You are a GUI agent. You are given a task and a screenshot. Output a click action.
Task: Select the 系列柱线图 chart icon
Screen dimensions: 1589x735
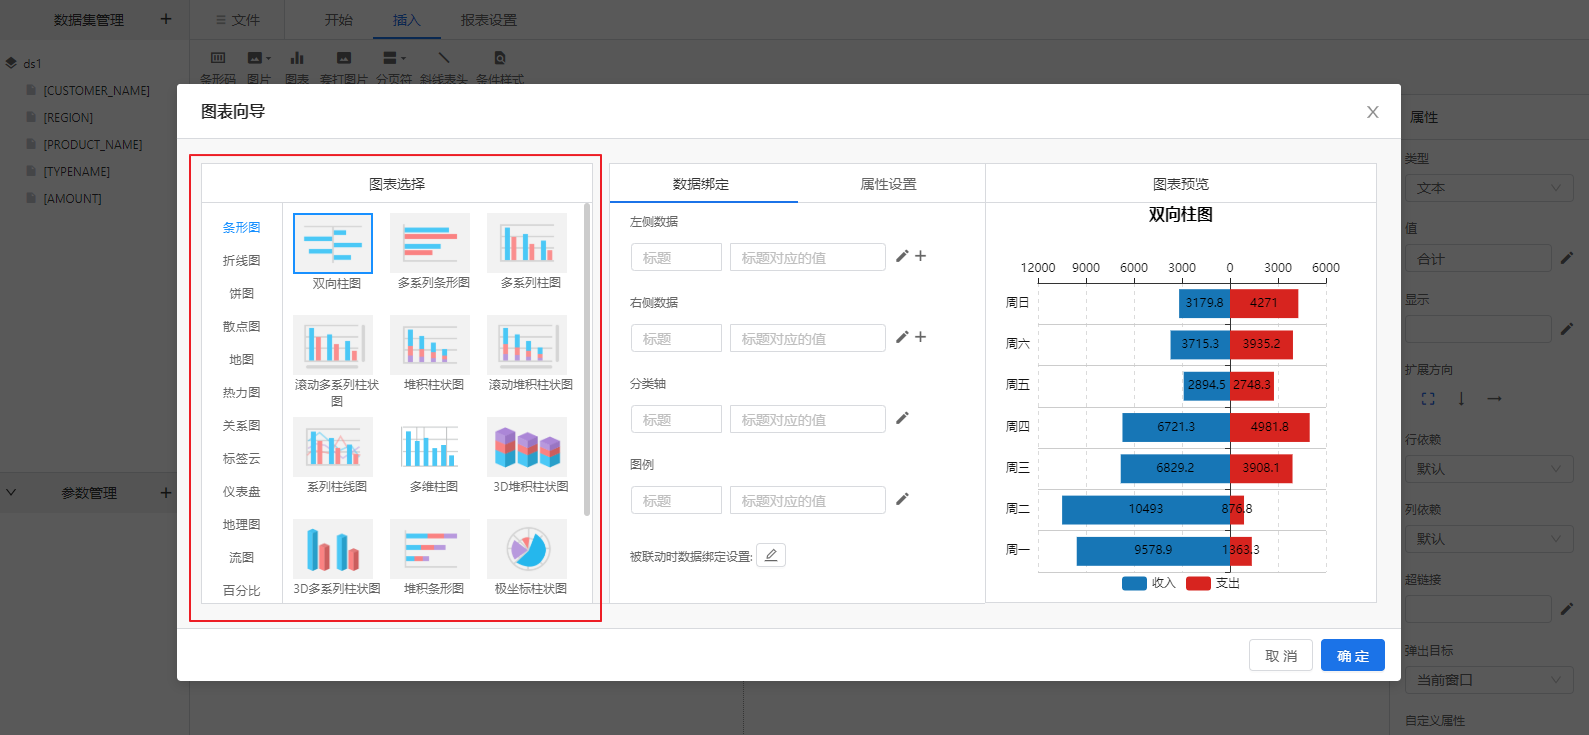point(333,447)
